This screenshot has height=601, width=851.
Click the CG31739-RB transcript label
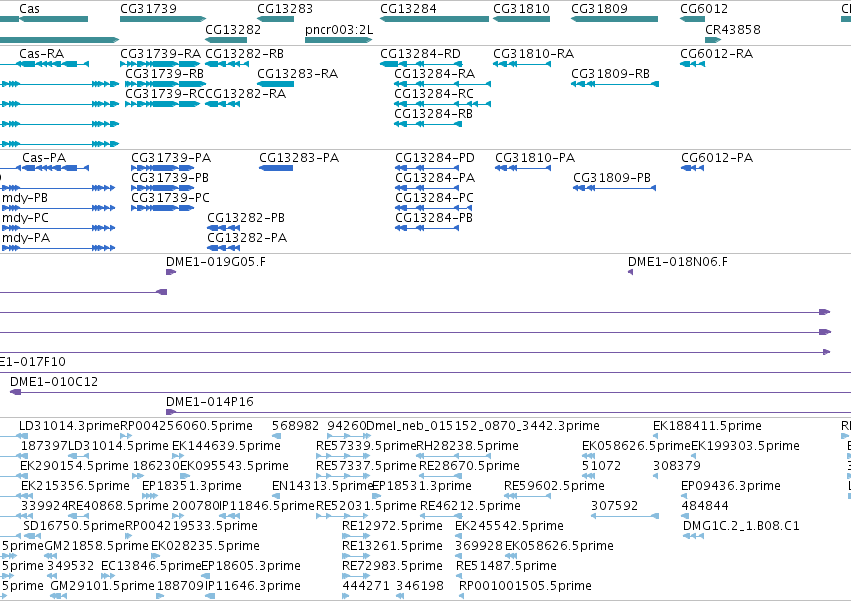[164, 74]
